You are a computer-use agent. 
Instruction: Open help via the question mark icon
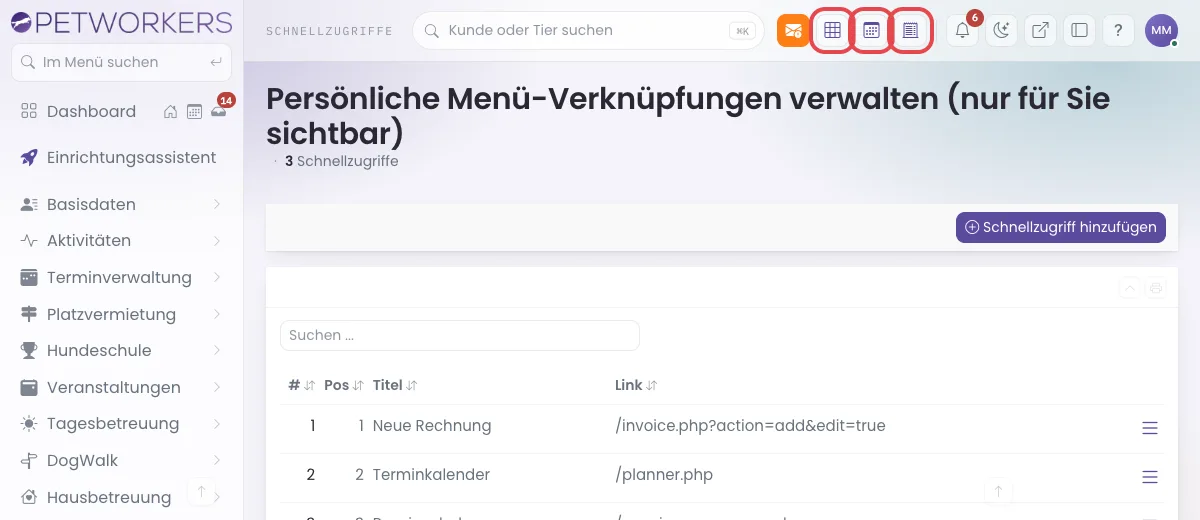[x=1118, y=30]
